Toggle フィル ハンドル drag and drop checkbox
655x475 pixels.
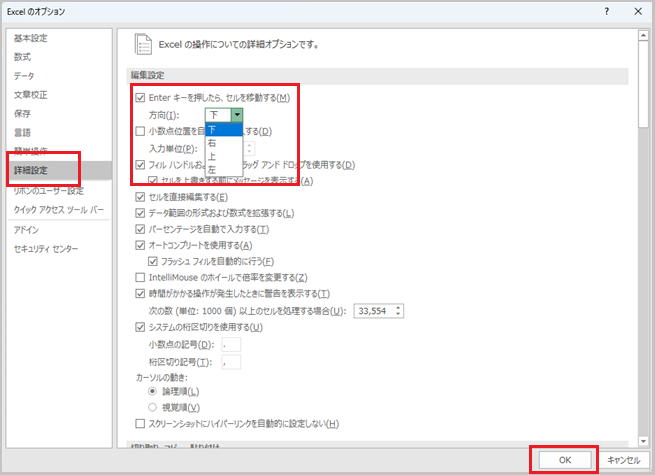tap(140, 165)
